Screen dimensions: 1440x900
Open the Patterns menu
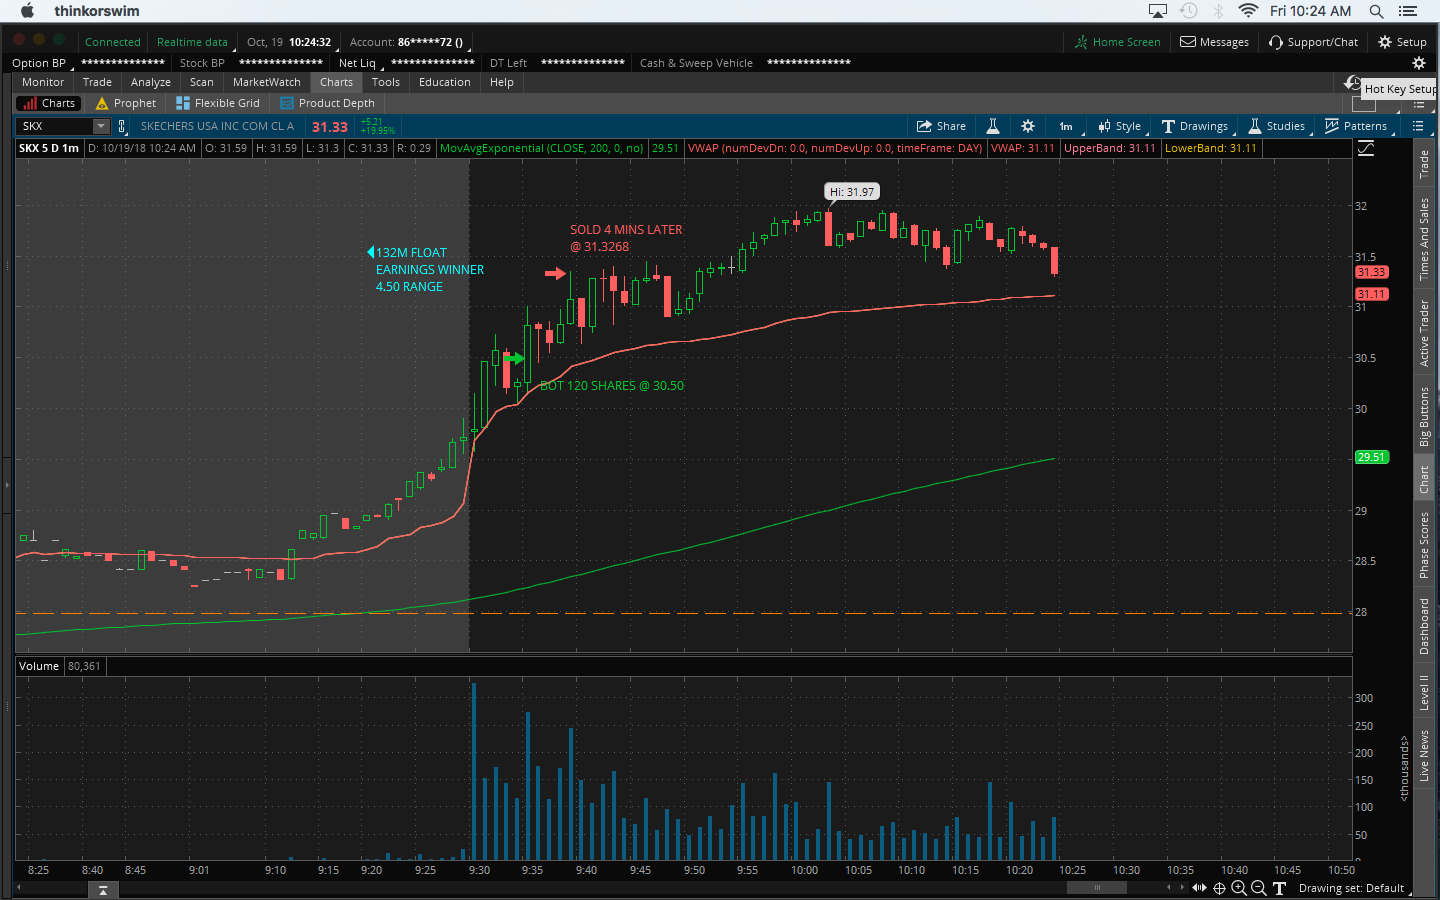[x=1356, y=126]
